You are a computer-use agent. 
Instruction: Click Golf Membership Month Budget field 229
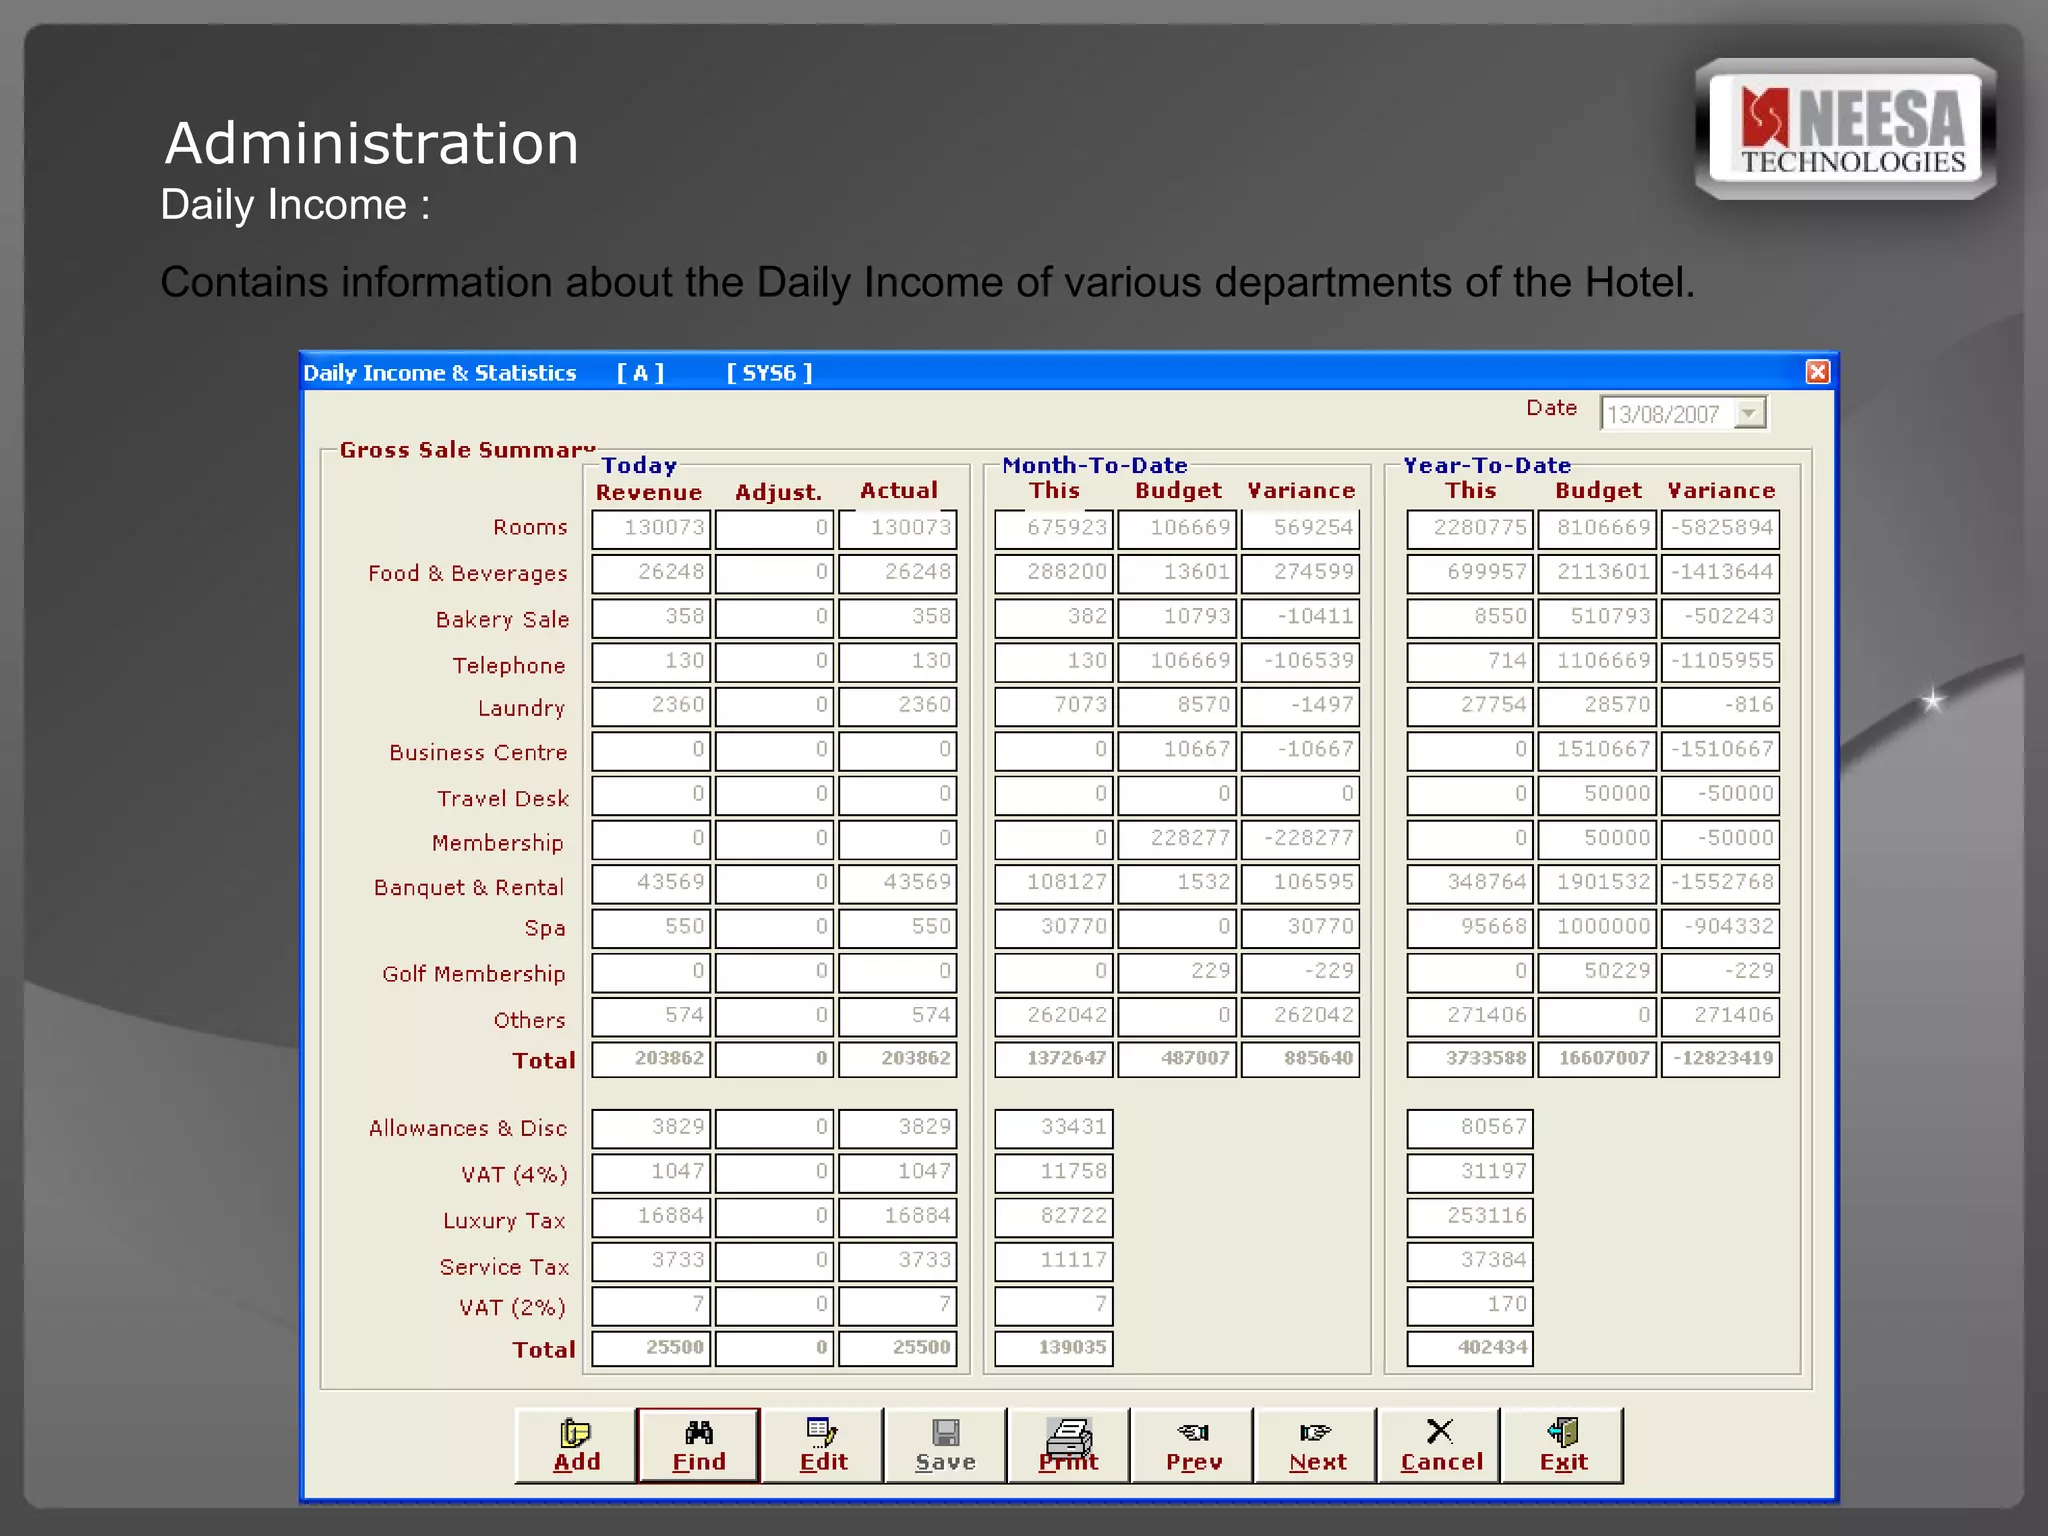click(x=1177, y=972)
